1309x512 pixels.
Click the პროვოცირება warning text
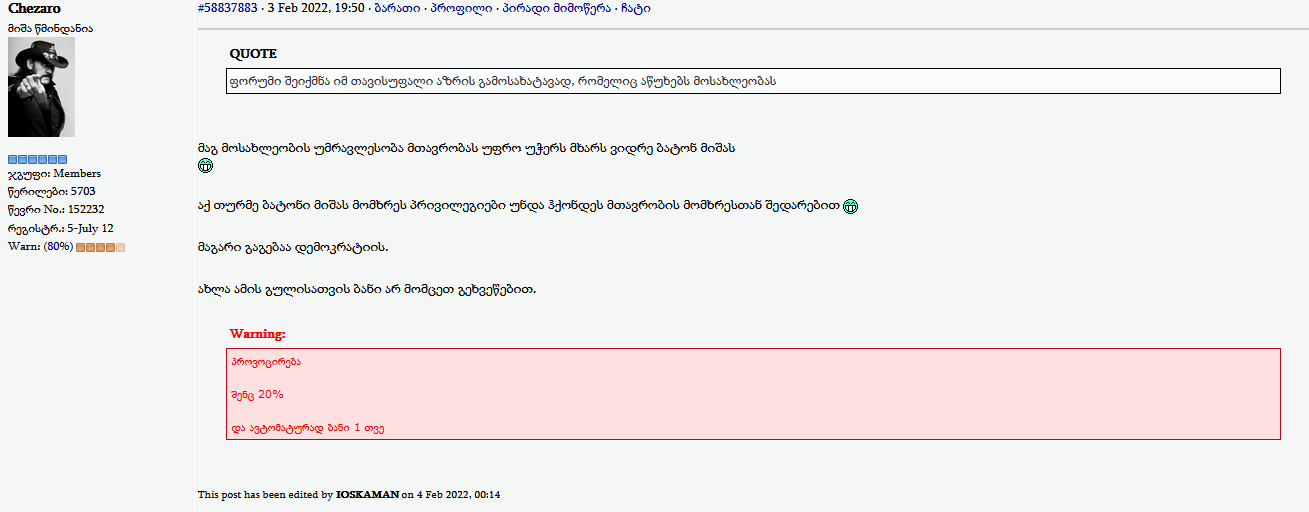tap(266, 361)
